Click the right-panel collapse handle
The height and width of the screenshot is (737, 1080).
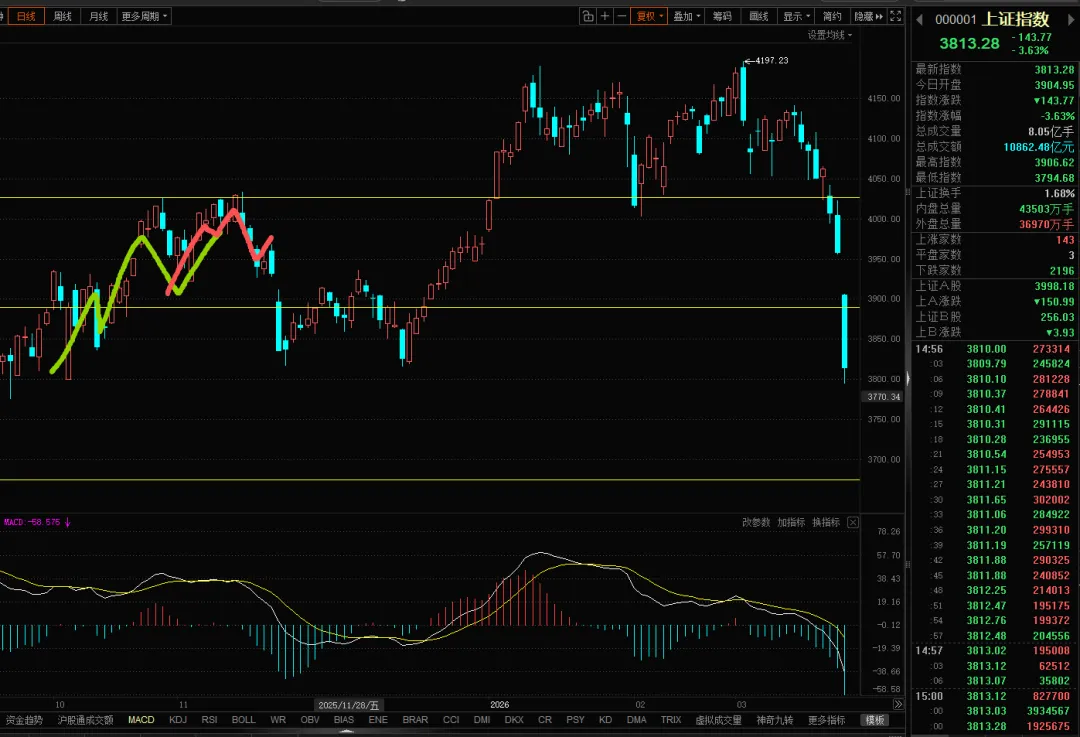click(908, 378)
